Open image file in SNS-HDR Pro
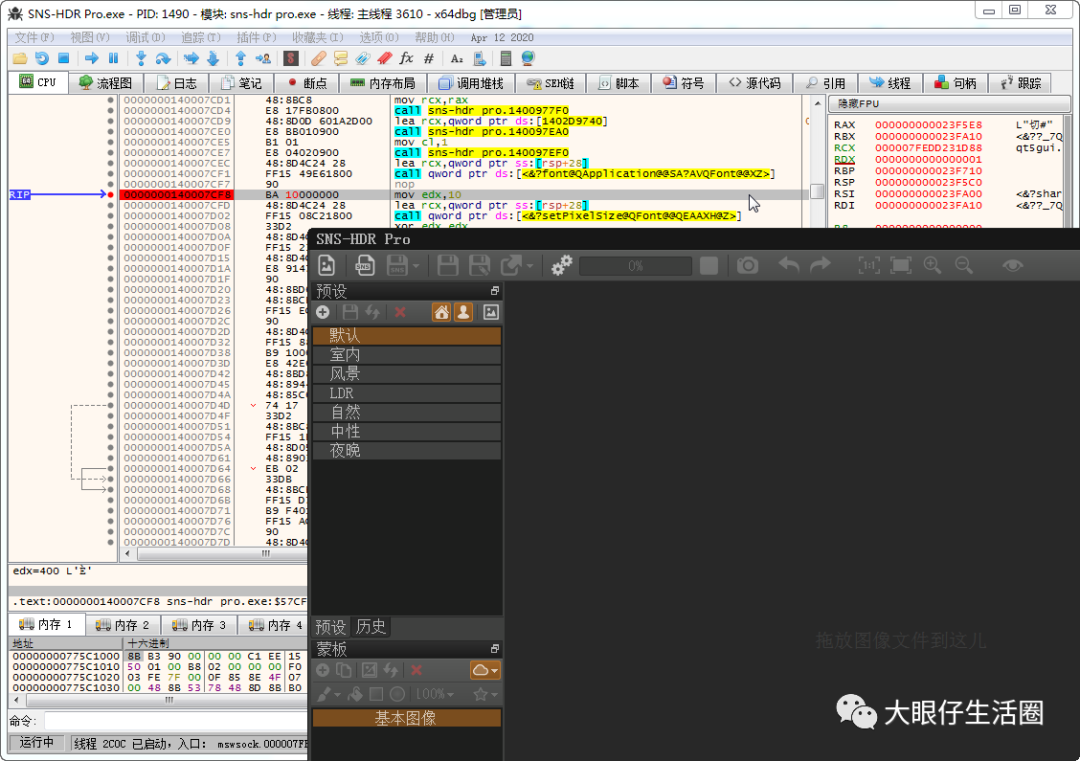The height and width of the screenshot is (761, 1080). pos(326,265)
